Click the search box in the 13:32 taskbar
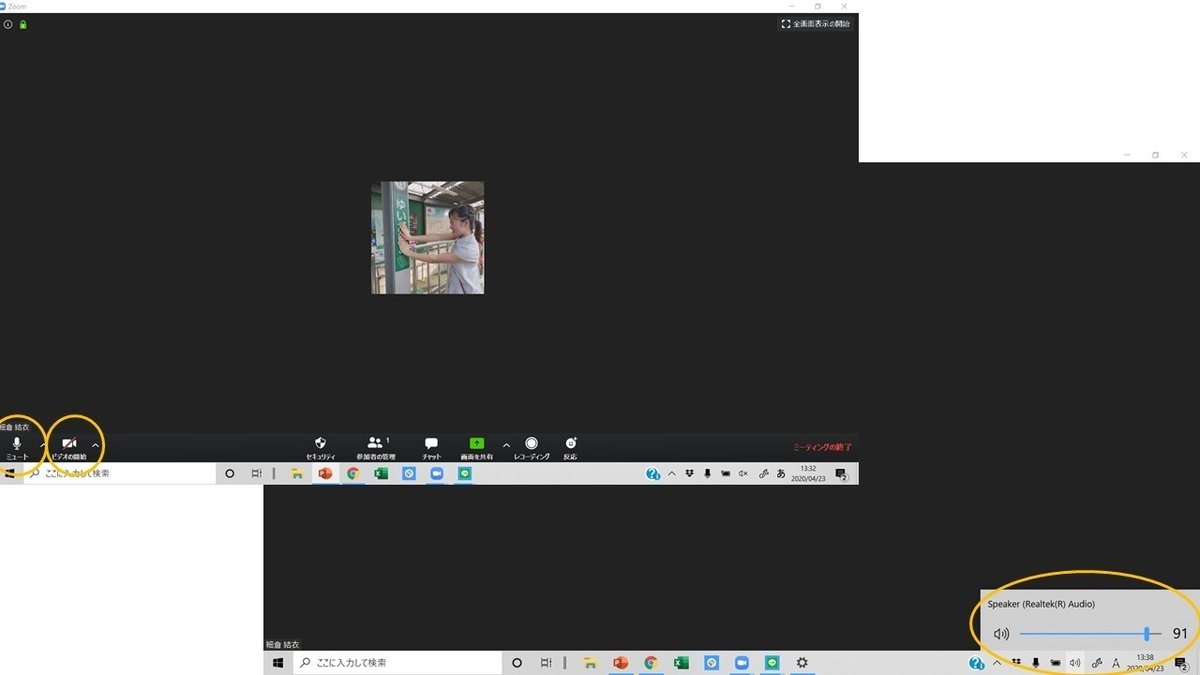The width and height of the screenshot is (1200, 675). coord(119,473)
